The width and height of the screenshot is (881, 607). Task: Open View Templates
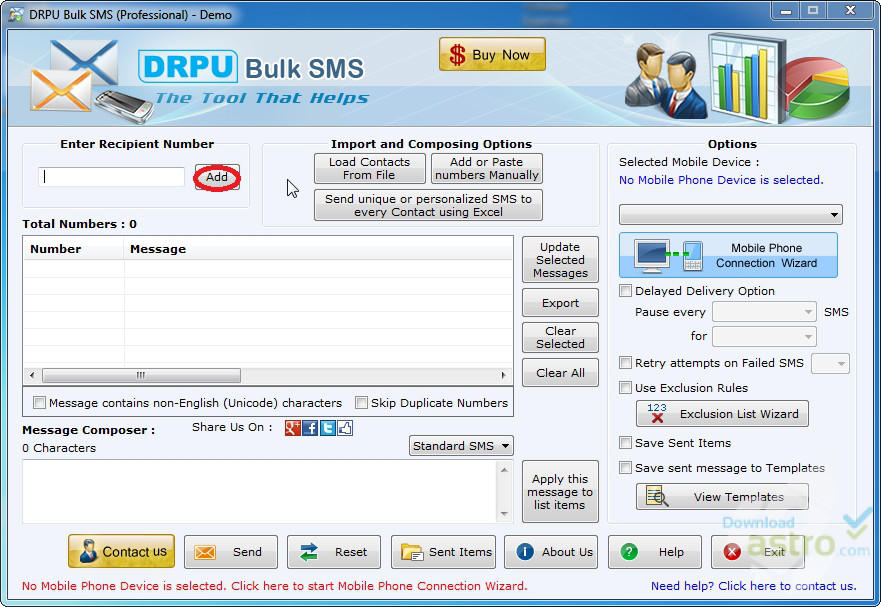pos(722,497)
